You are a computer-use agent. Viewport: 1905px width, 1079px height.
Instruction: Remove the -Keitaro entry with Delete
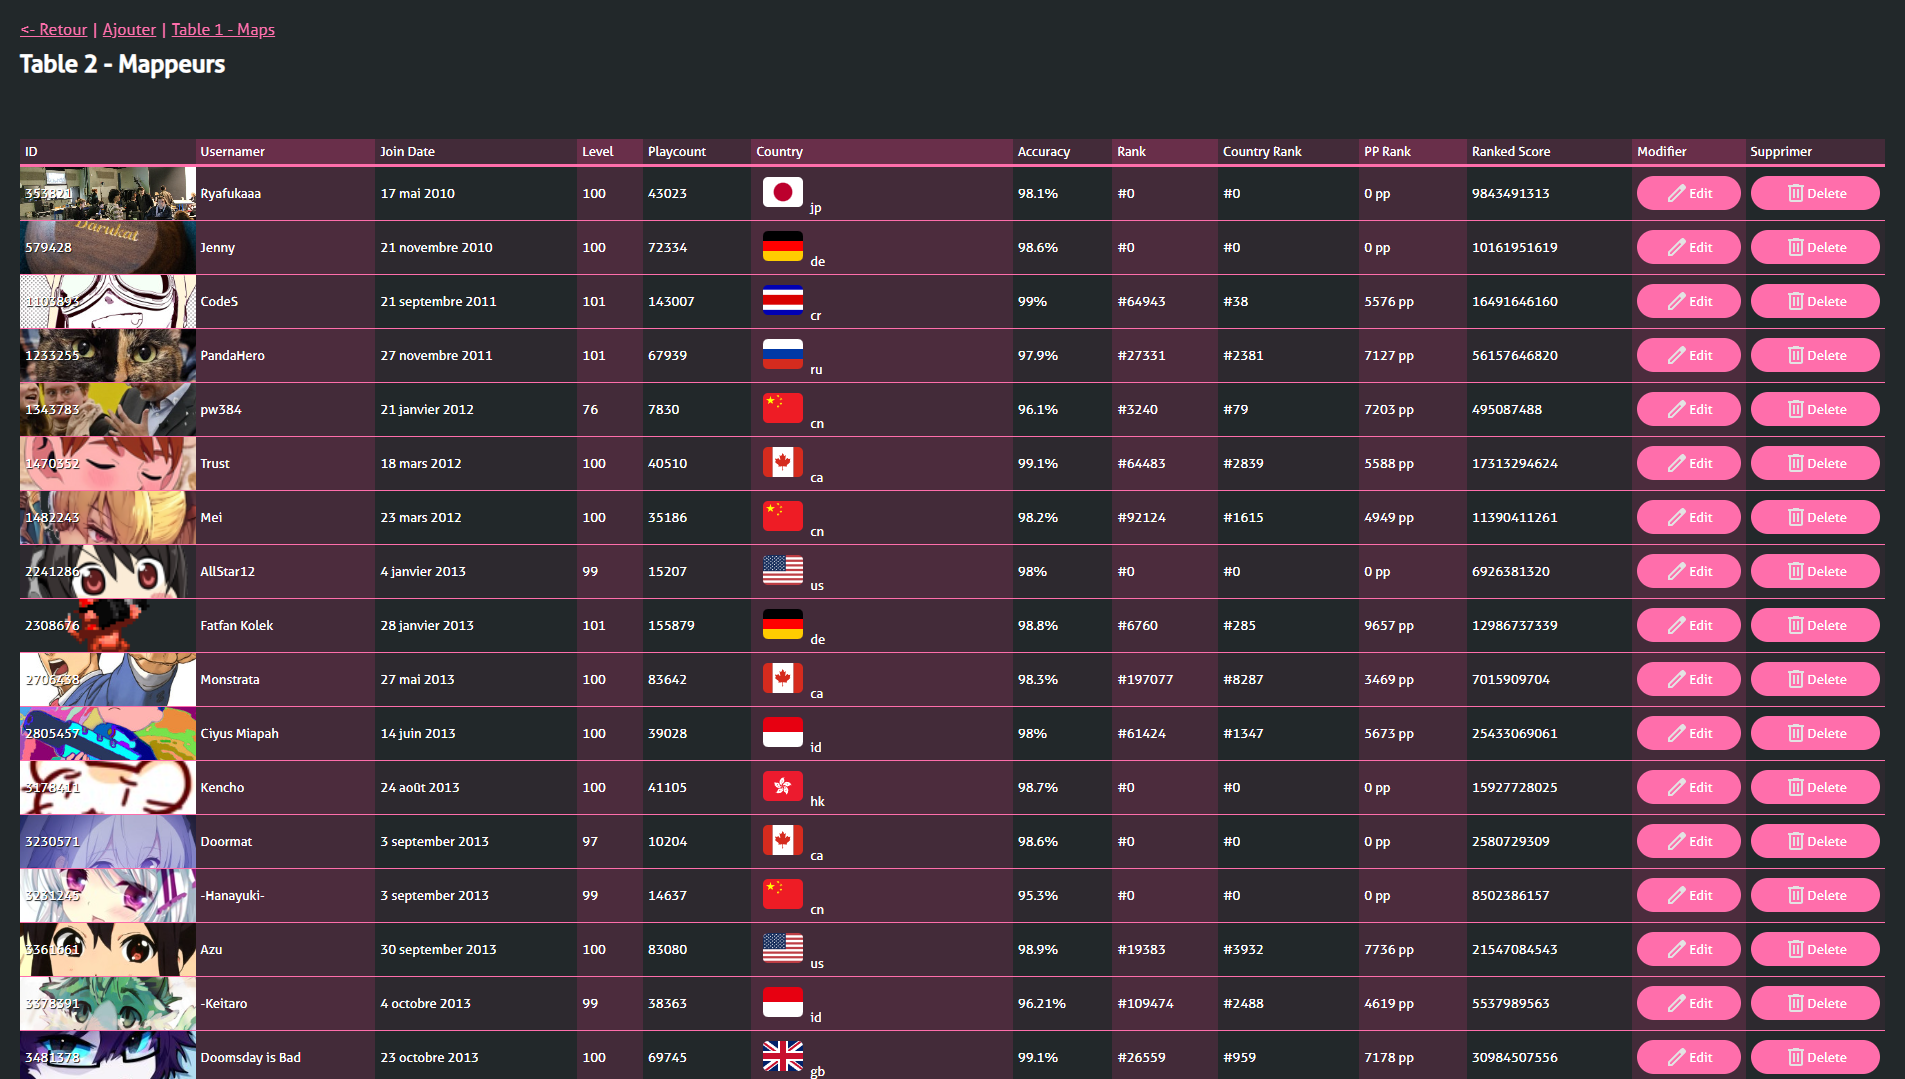coord(1814,1003)
